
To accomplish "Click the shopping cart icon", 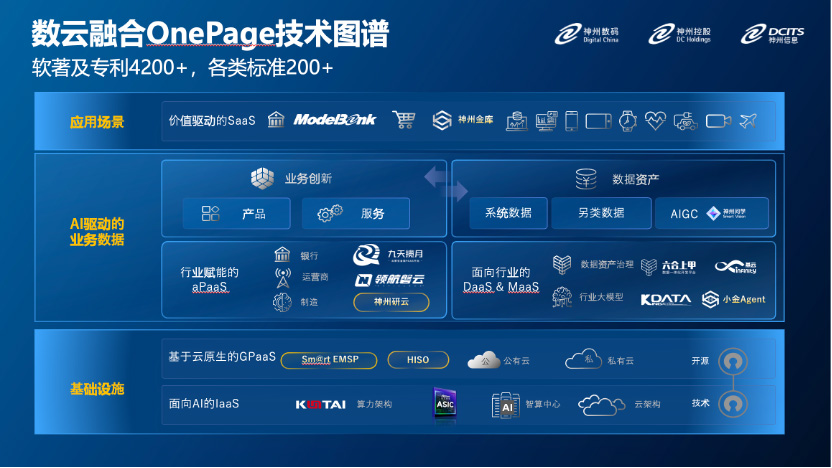I will point(404,120).
